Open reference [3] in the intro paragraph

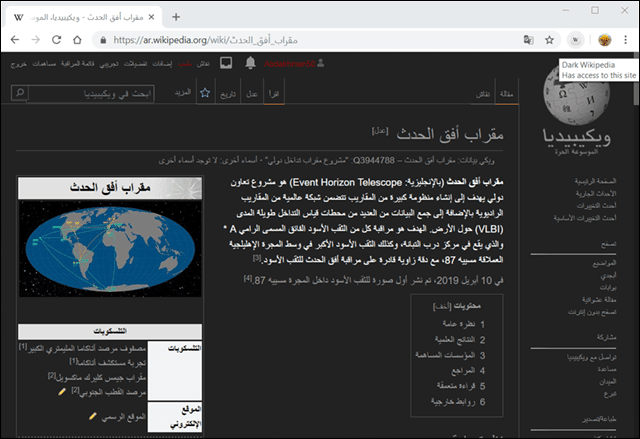click(x=257, y=258)
